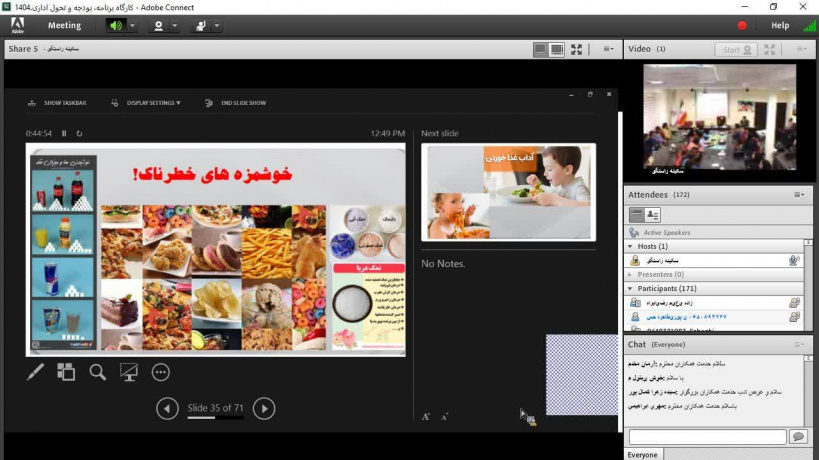The width and height of the screenshot is (819, 460).
Task: Click the Share pod full screen icon
Action: coord(577,49)
